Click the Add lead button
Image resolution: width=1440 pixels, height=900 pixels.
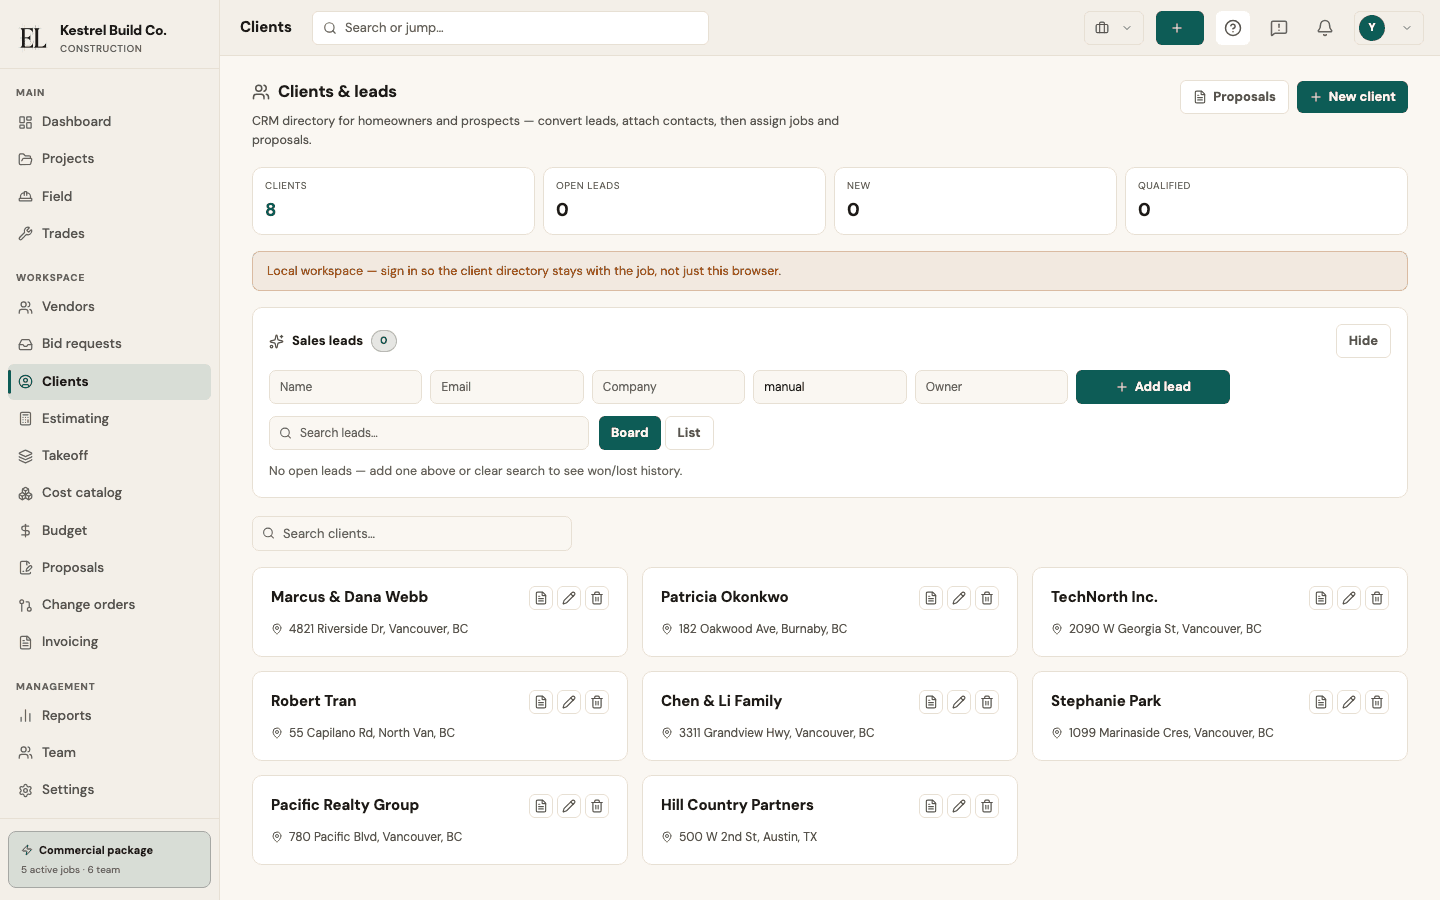pyautogui.click(x=1153, y=387)
